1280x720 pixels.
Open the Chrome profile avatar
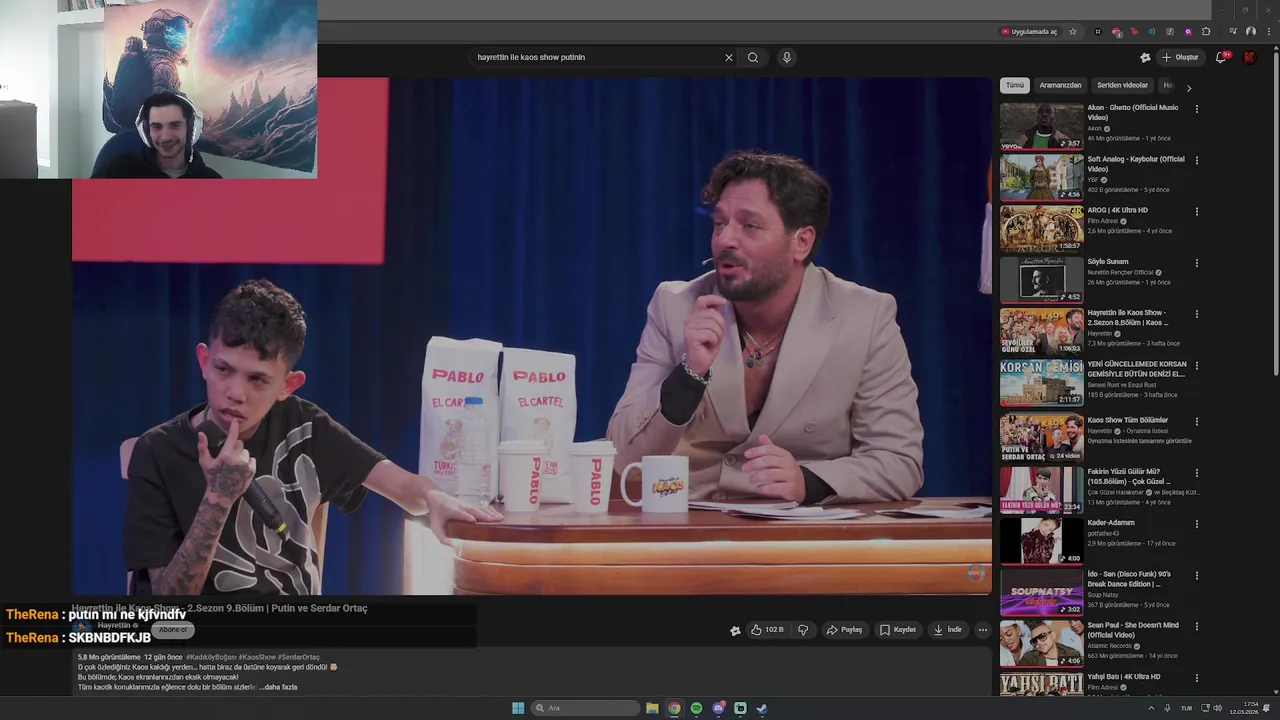(x=1251, y=31)
